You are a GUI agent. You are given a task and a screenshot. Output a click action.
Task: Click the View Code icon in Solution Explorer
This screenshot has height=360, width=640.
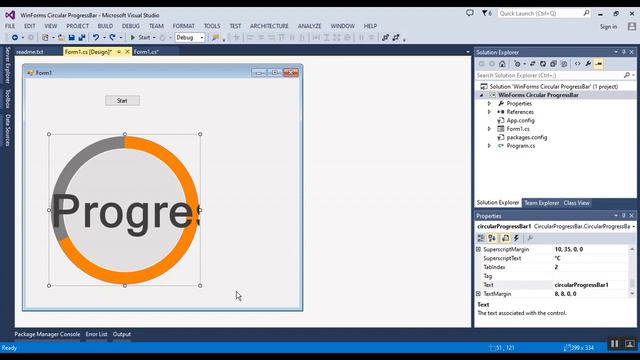click(x=577, y=64)
